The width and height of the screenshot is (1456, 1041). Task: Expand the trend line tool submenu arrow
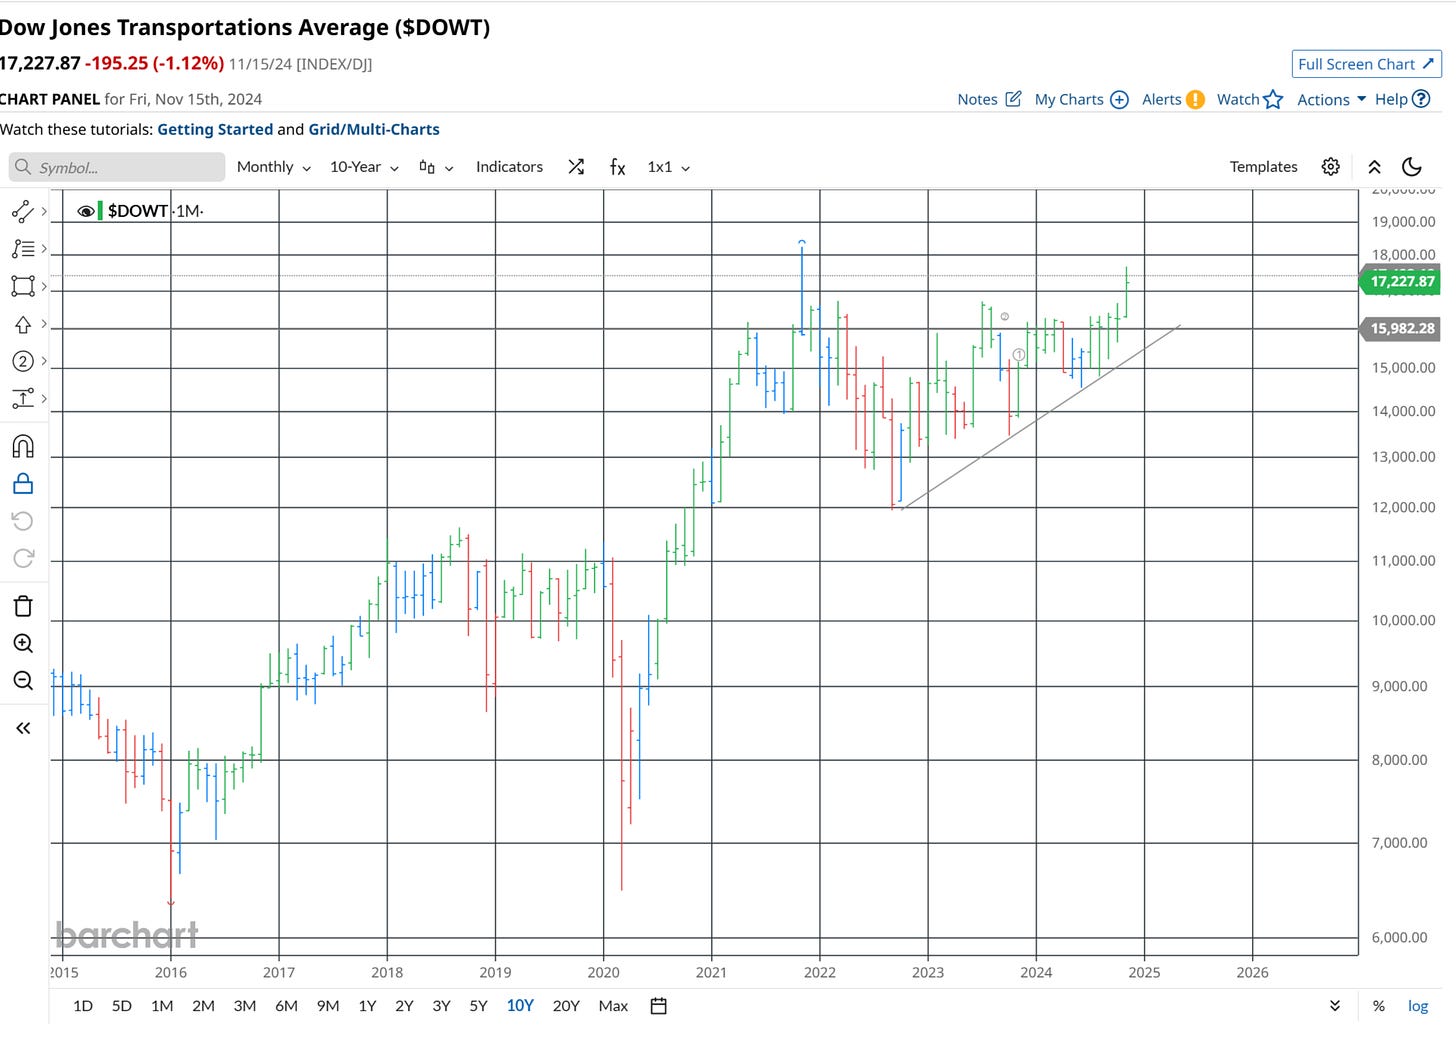pos(44,211)
